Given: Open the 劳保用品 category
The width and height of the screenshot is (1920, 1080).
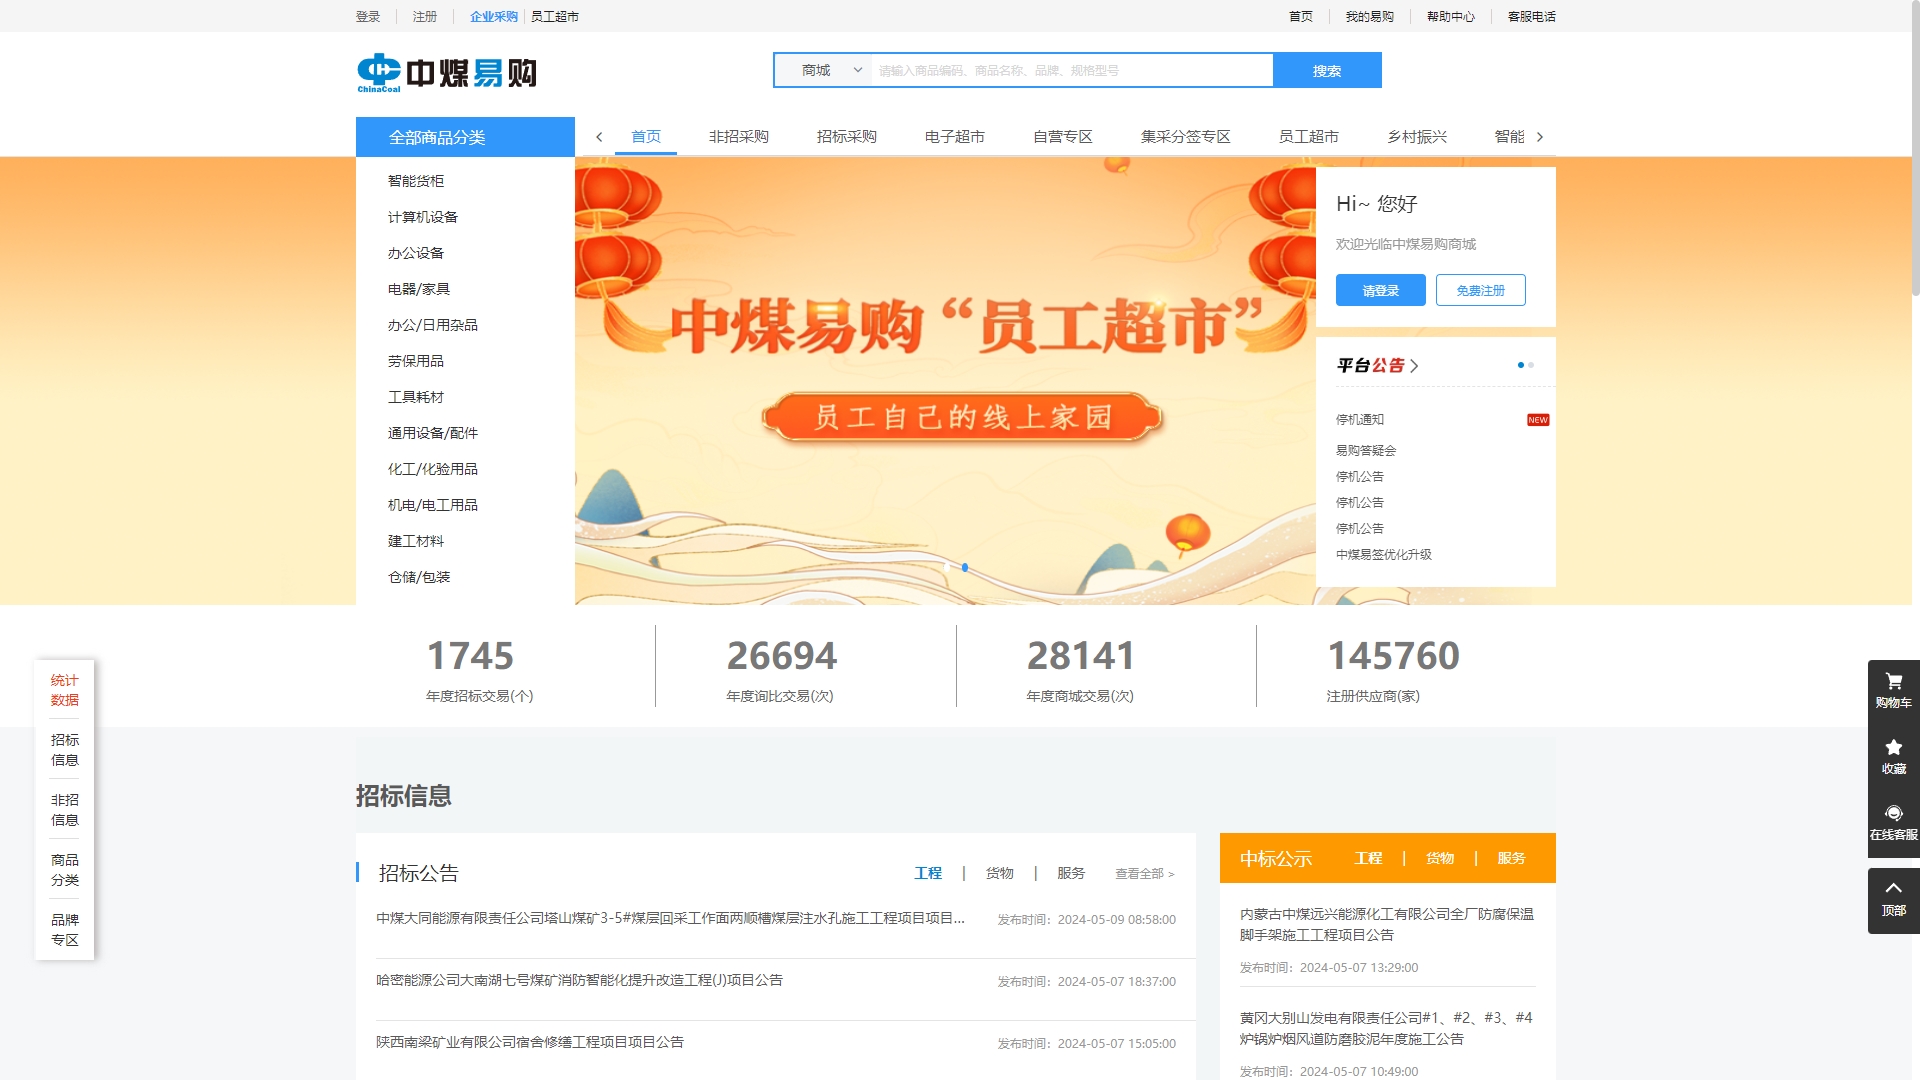Looking at the screenshot, I should [416, 361].
